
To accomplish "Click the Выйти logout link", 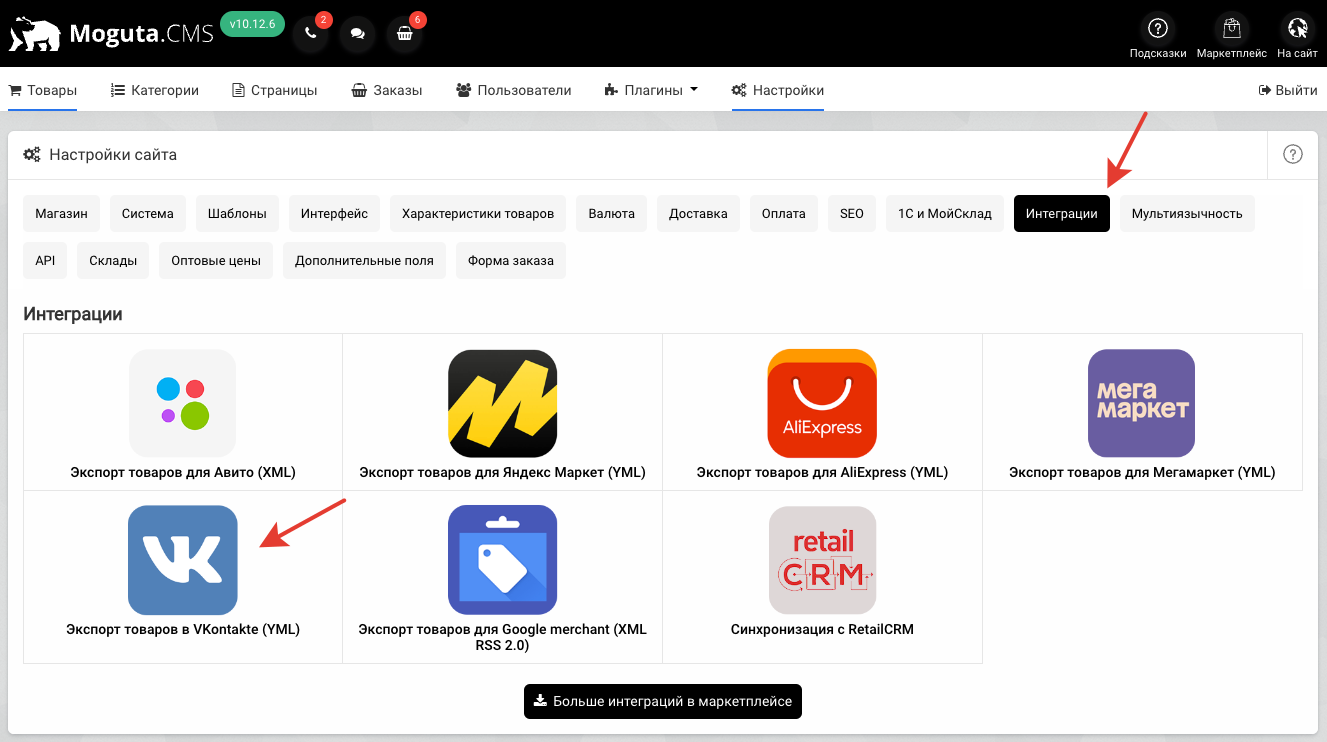I will (x=1288, y=90).
